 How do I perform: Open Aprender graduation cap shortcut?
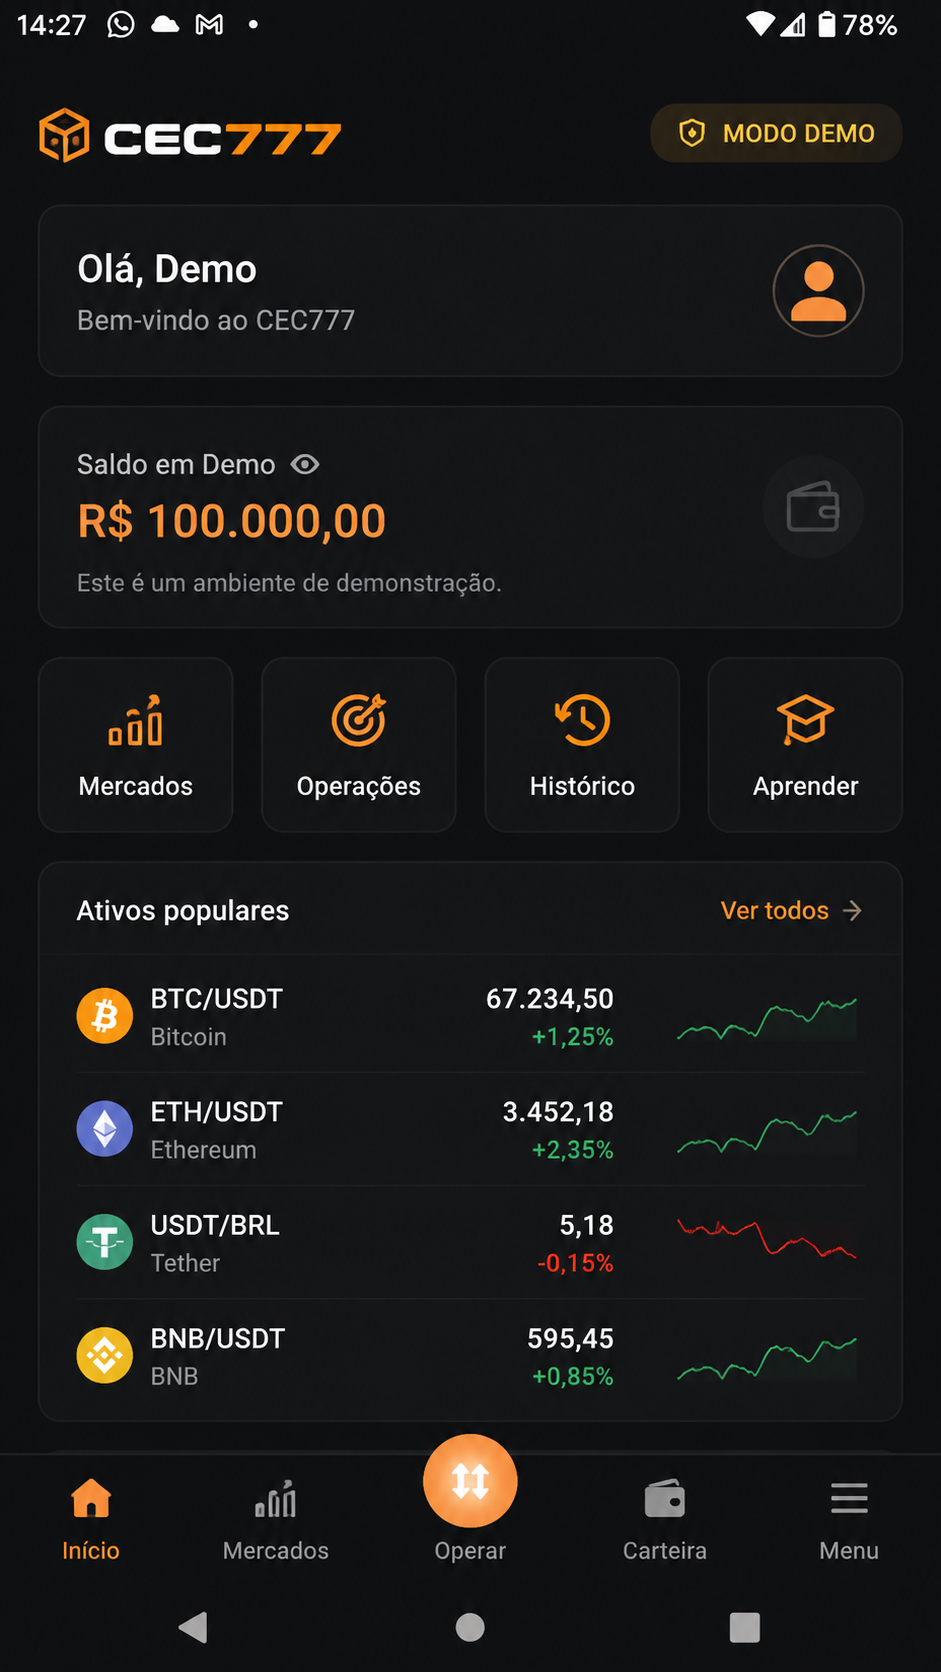click(805, 745)
